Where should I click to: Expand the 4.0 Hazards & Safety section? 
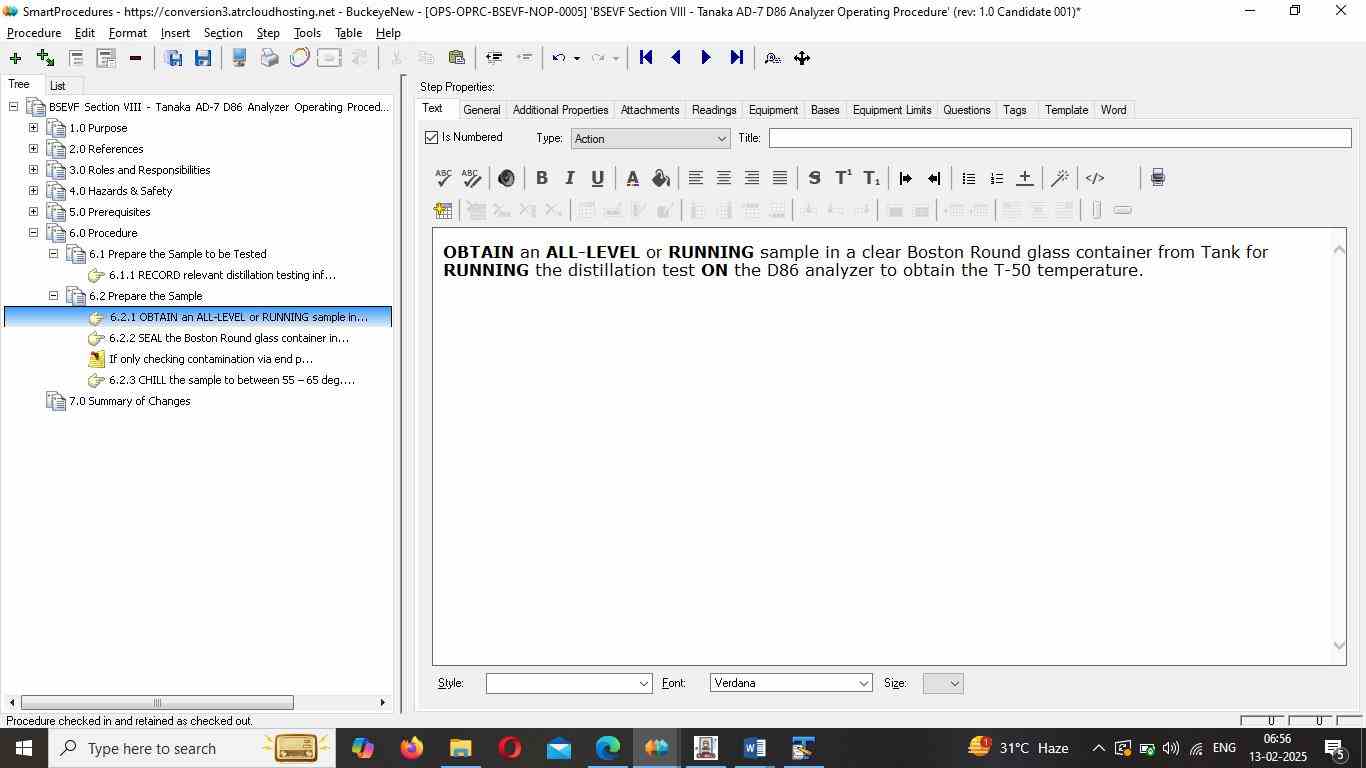click(x=33, y=191)
